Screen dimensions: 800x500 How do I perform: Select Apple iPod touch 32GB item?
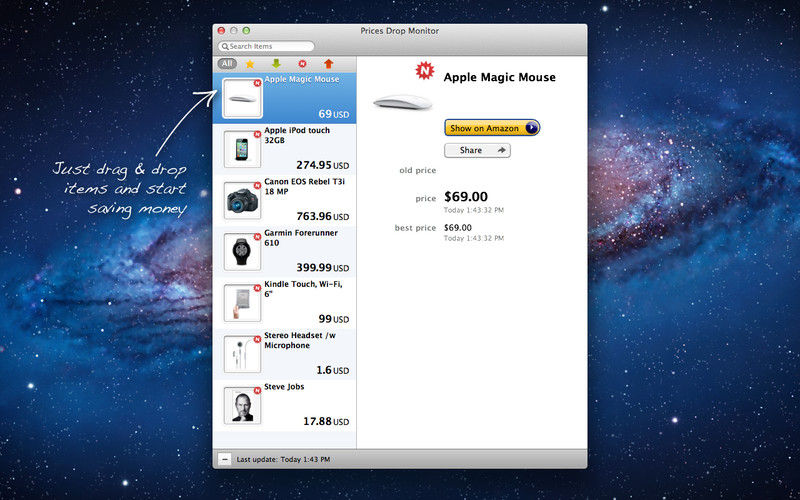coord(285,149)
